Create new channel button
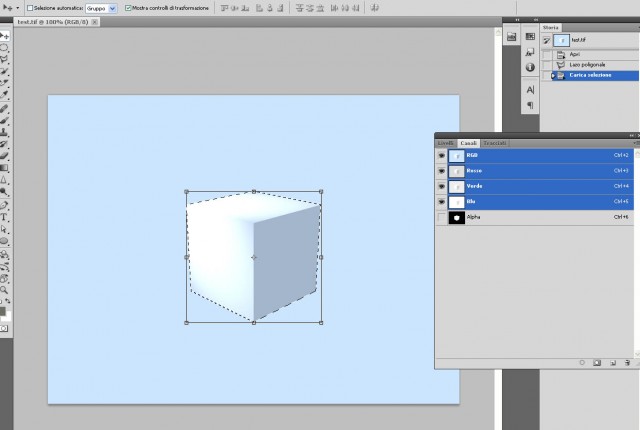The image size is (640, 430). (x=613, y=362)
